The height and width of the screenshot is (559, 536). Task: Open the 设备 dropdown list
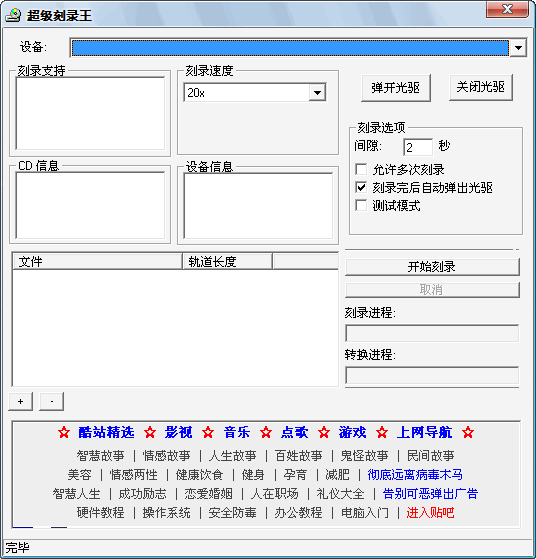[518, 47]
